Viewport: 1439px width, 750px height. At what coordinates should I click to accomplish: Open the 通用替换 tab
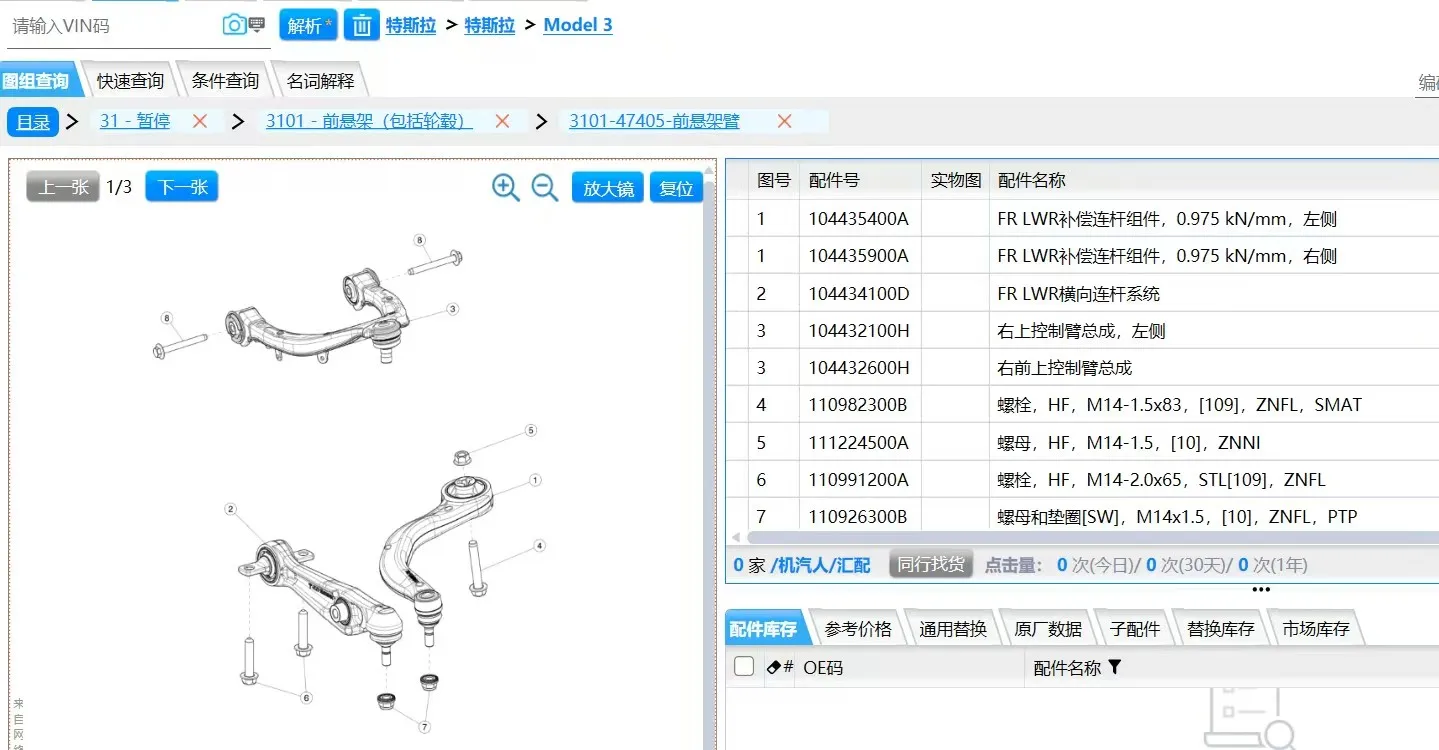point(953,629)
